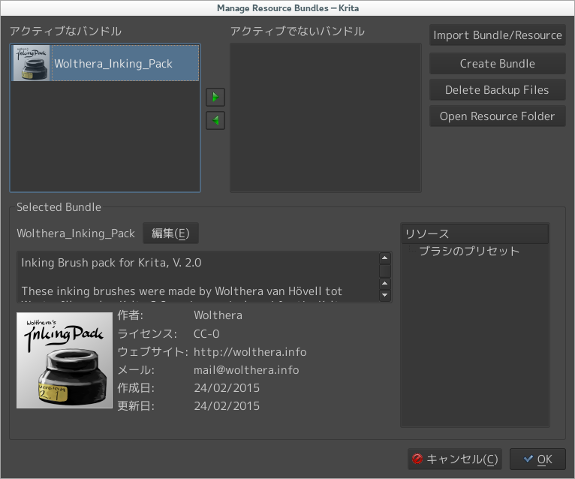
Task: Click the green left arrow to activate bundle
Action: pyautogui.click(x=215, y=120)
